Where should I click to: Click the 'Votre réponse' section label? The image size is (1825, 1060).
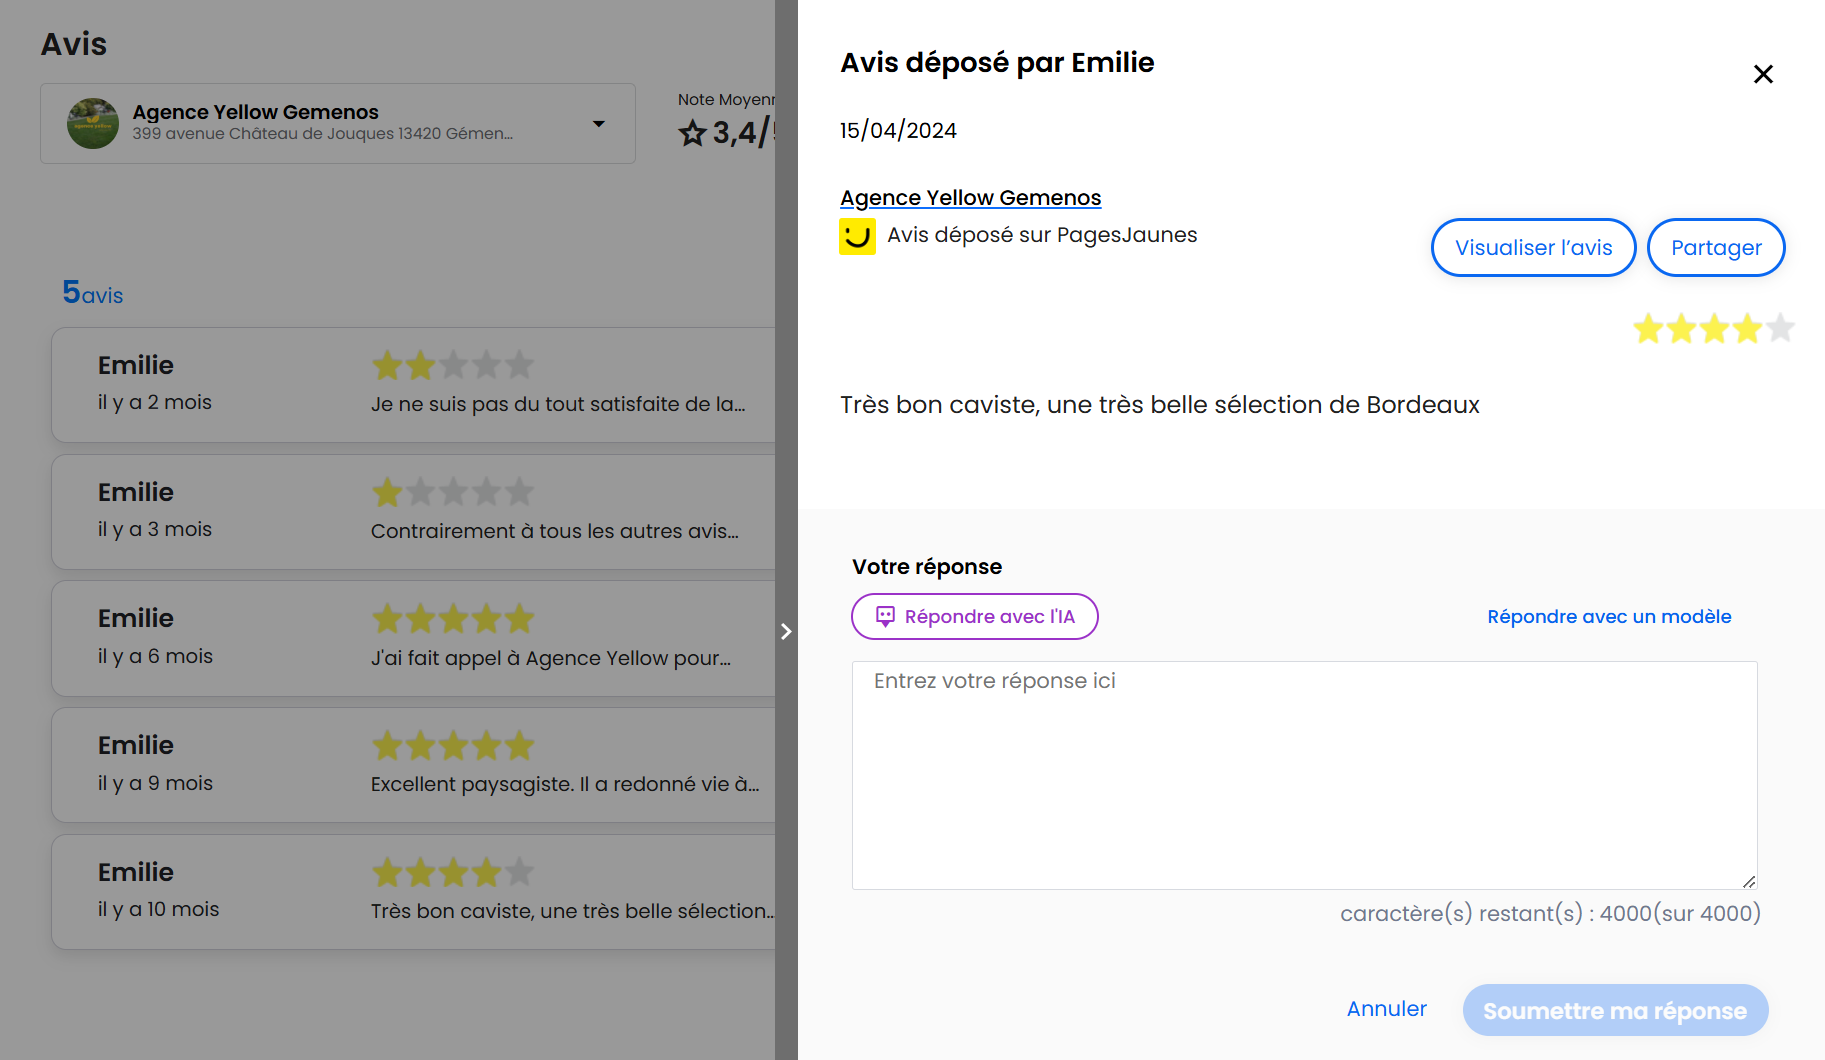pyautogui.click(x=927, y=566)
